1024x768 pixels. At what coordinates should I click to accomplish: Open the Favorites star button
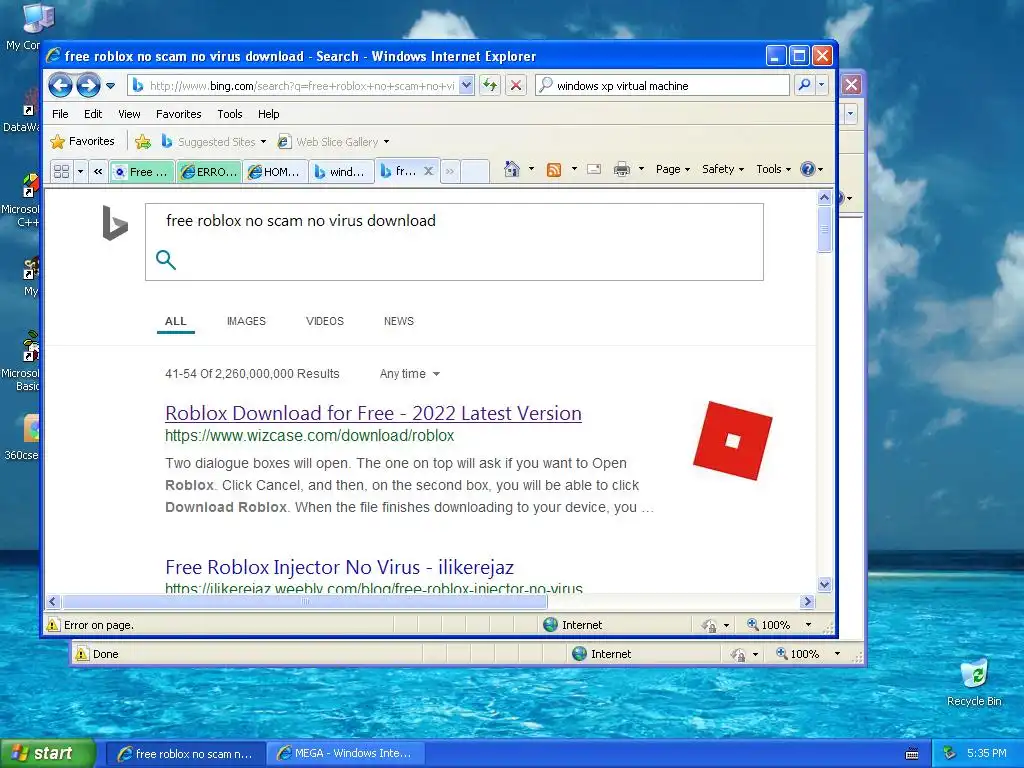pos(82,141)
